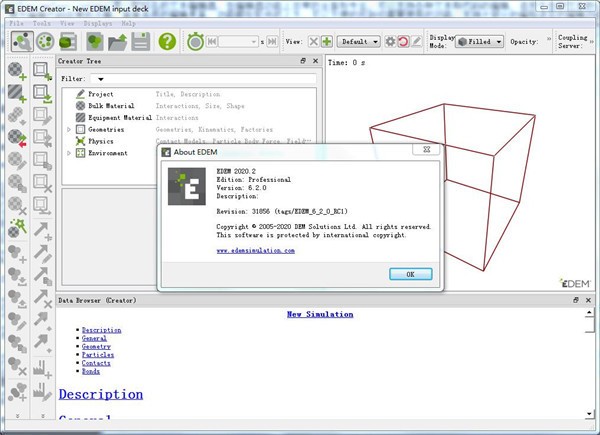This screenshot has height=435, width=600.
Task: Click the Open folder icon in toolbar
Action: point(118,42)
